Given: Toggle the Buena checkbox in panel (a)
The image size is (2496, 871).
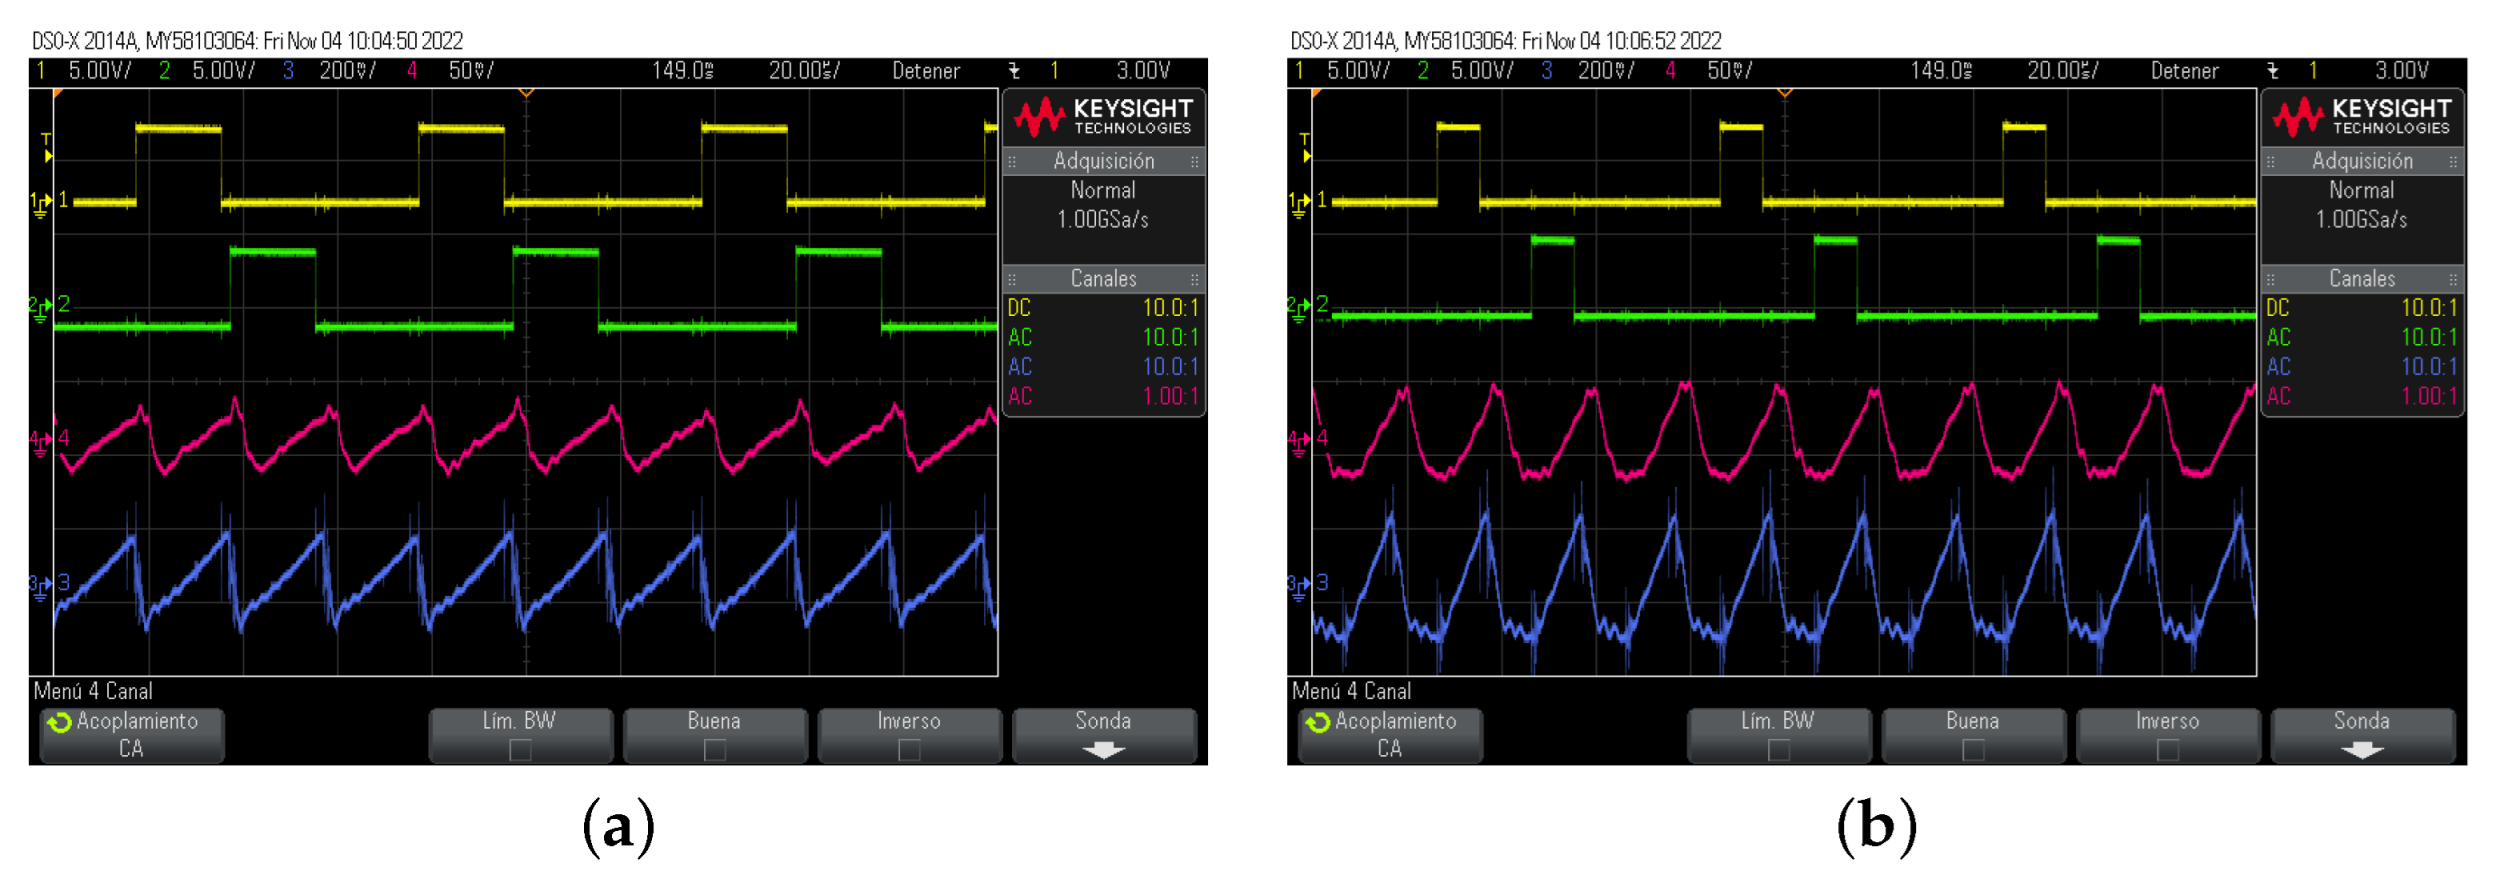Looking at the screenshot, I should coord(714,750).
